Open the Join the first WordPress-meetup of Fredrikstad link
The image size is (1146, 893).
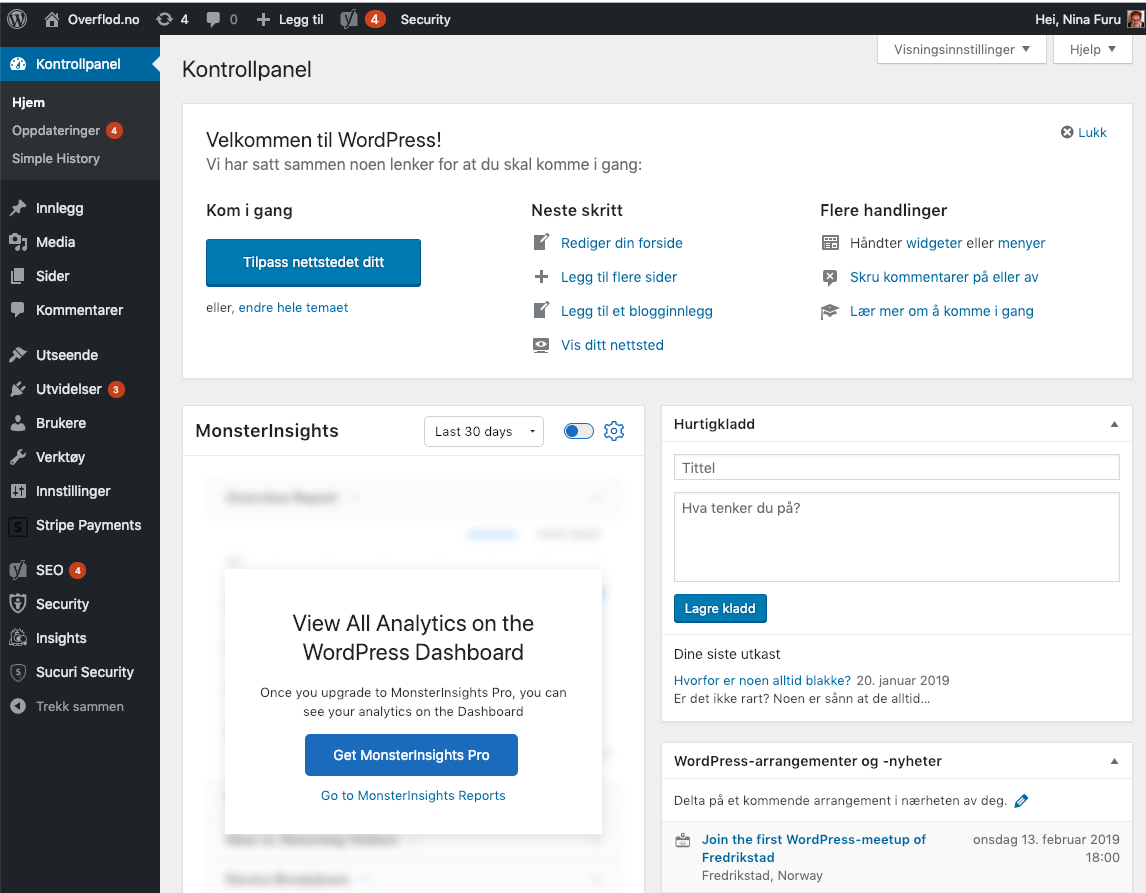(x=814, y=848)
